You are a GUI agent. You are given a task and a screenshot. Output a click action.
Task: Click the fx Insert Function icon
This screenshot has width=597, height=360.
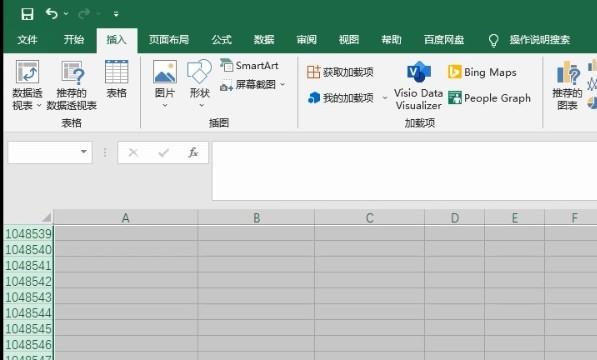click(x=193, y=153)
